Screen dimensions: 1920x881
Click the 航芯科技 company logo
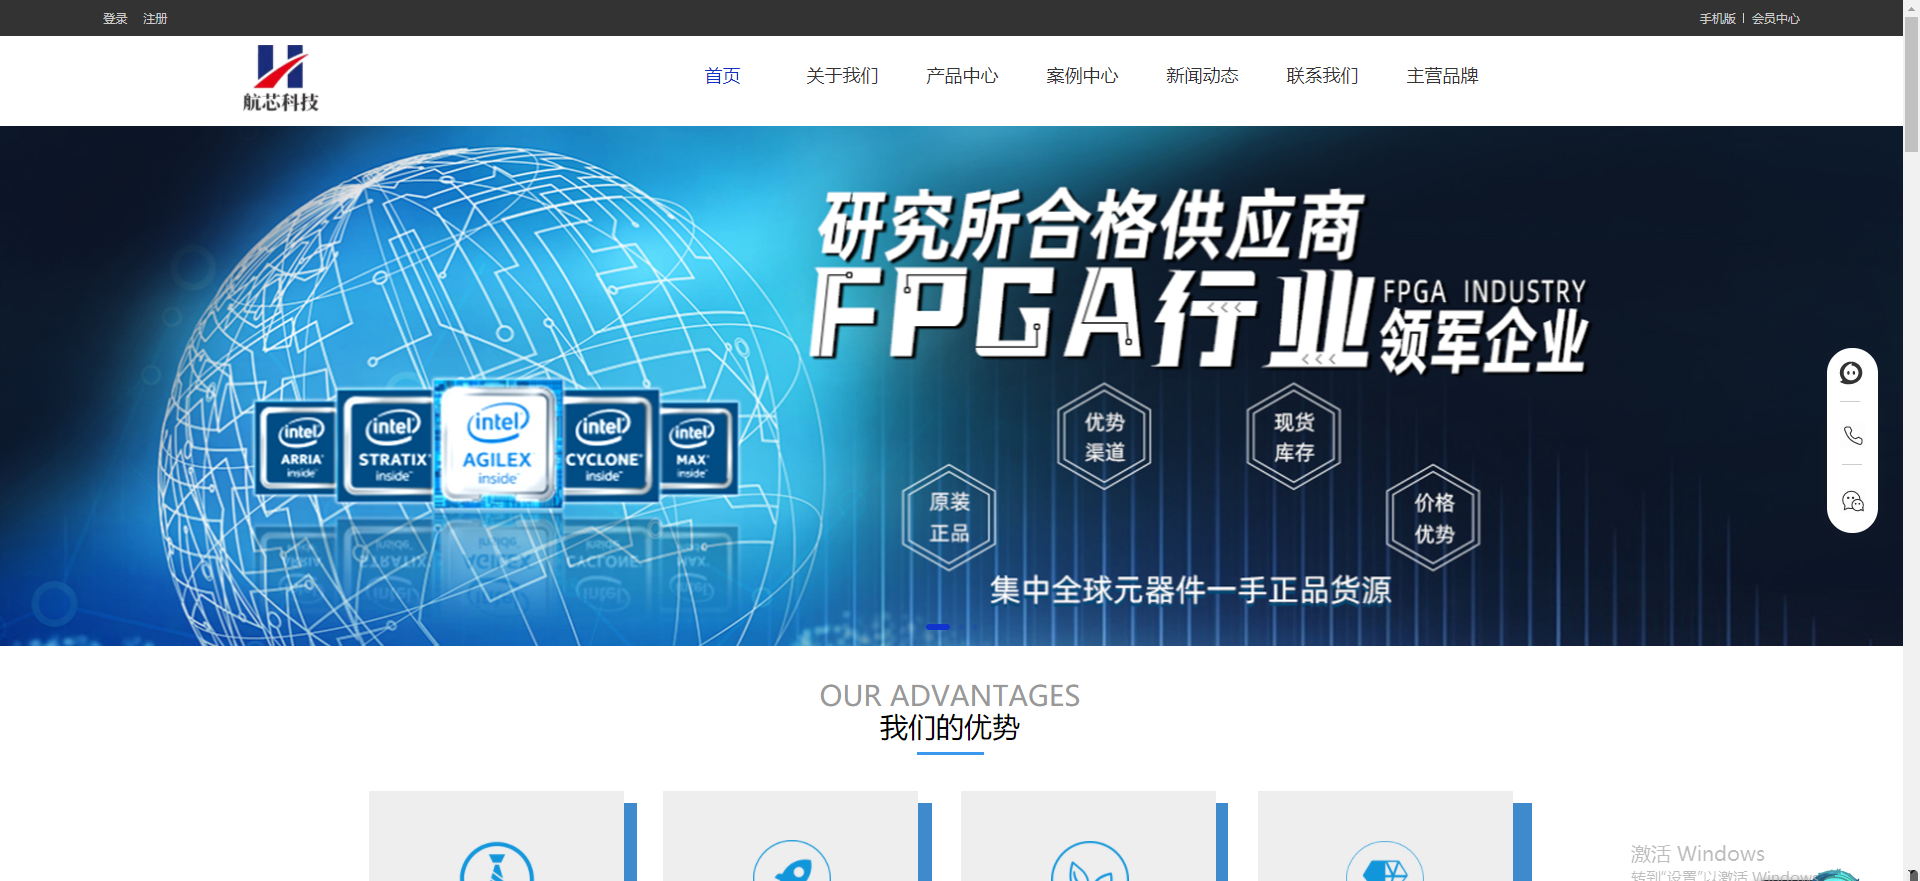(x=281, y=79)
